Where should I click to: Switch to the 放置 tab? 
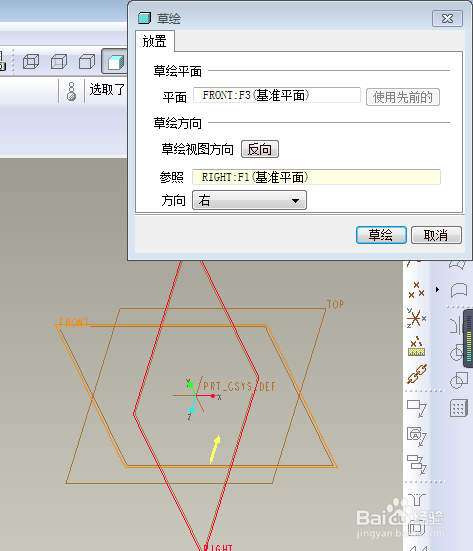(155, 41)
